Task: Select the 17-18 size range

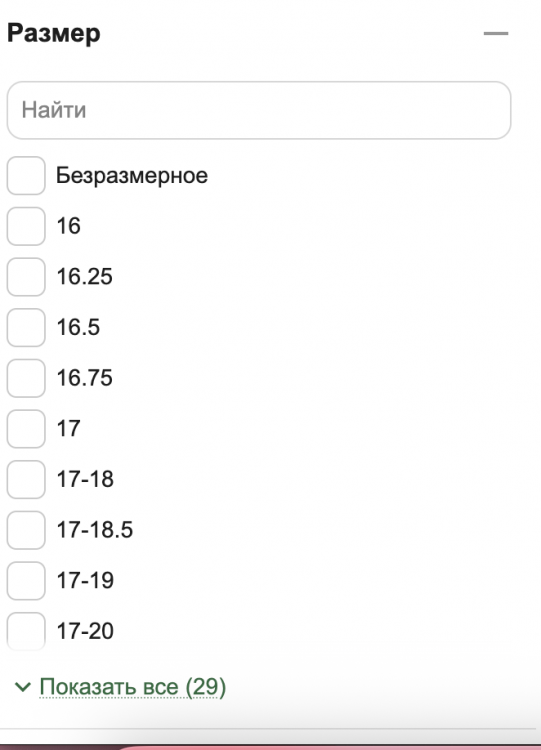Action: tap(26, 479)
